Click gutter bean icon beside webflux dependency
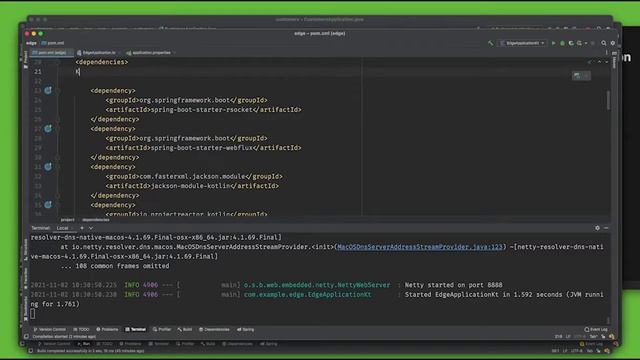640x360 pixels. 48,129
